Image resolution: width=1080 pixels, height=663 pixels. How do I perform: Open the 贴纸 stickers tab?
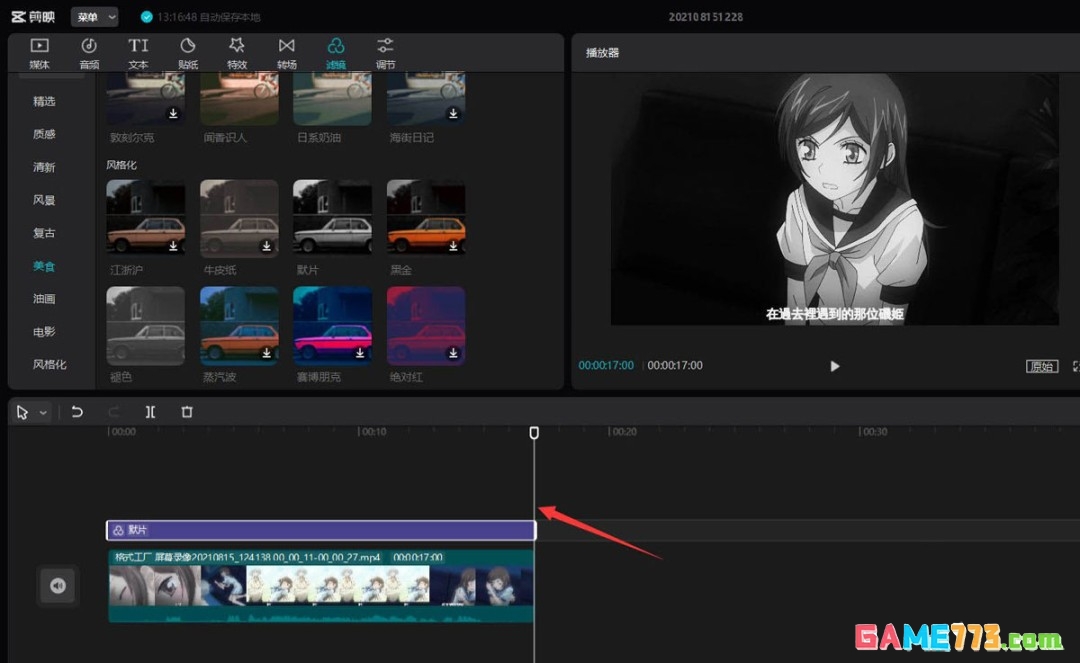point(187,53)
